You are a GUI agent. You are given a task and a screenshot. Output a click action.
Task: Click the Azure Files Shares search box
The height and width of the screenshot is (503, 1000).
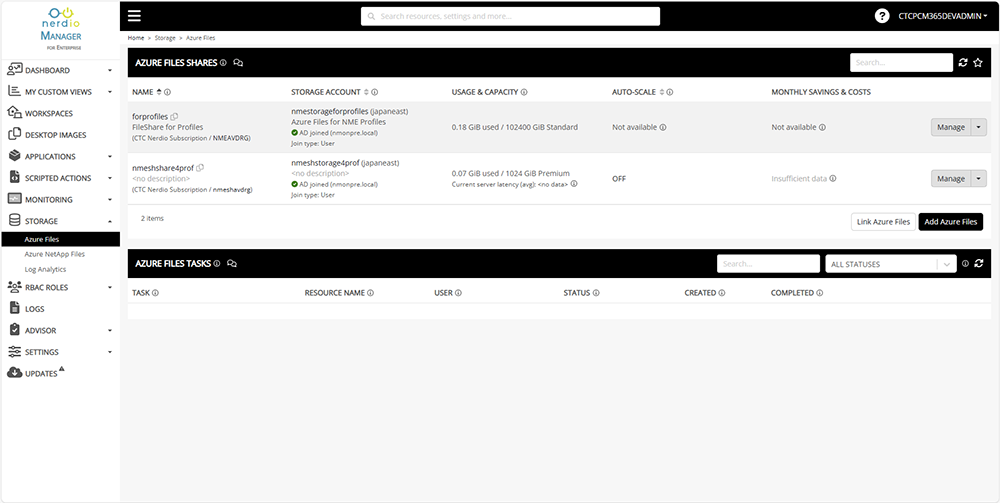(x=901, y=62)
